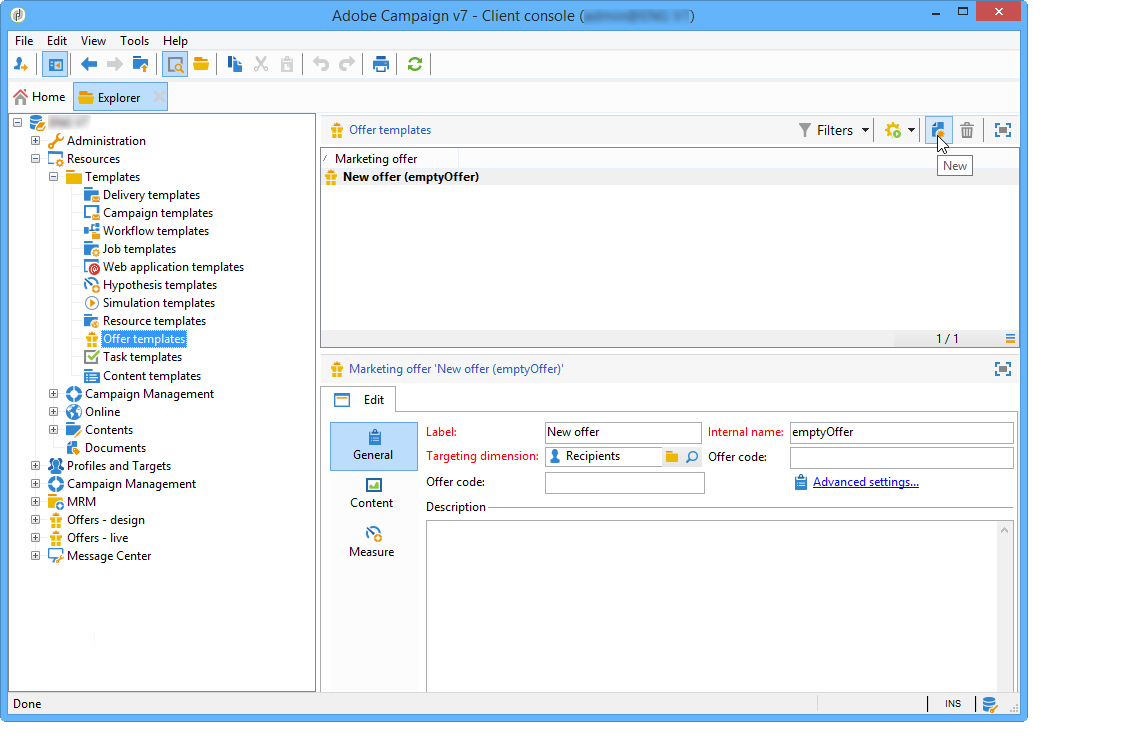Click the forward navigation arrow in toolbar
Viewport: 1123px width, 744px height.
click(115, 64)
